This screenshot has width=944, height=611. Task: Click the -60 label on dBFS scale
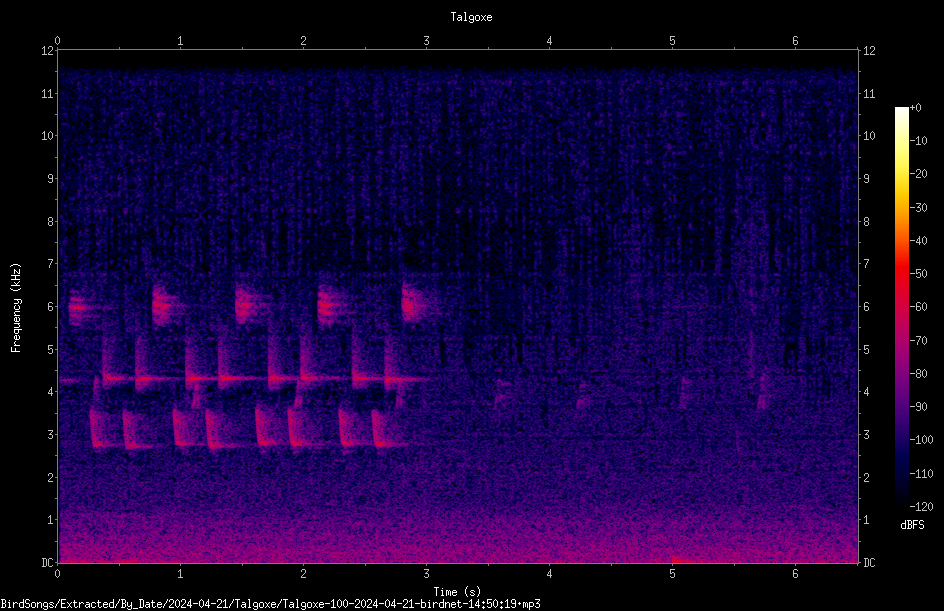tap(919, 307)
